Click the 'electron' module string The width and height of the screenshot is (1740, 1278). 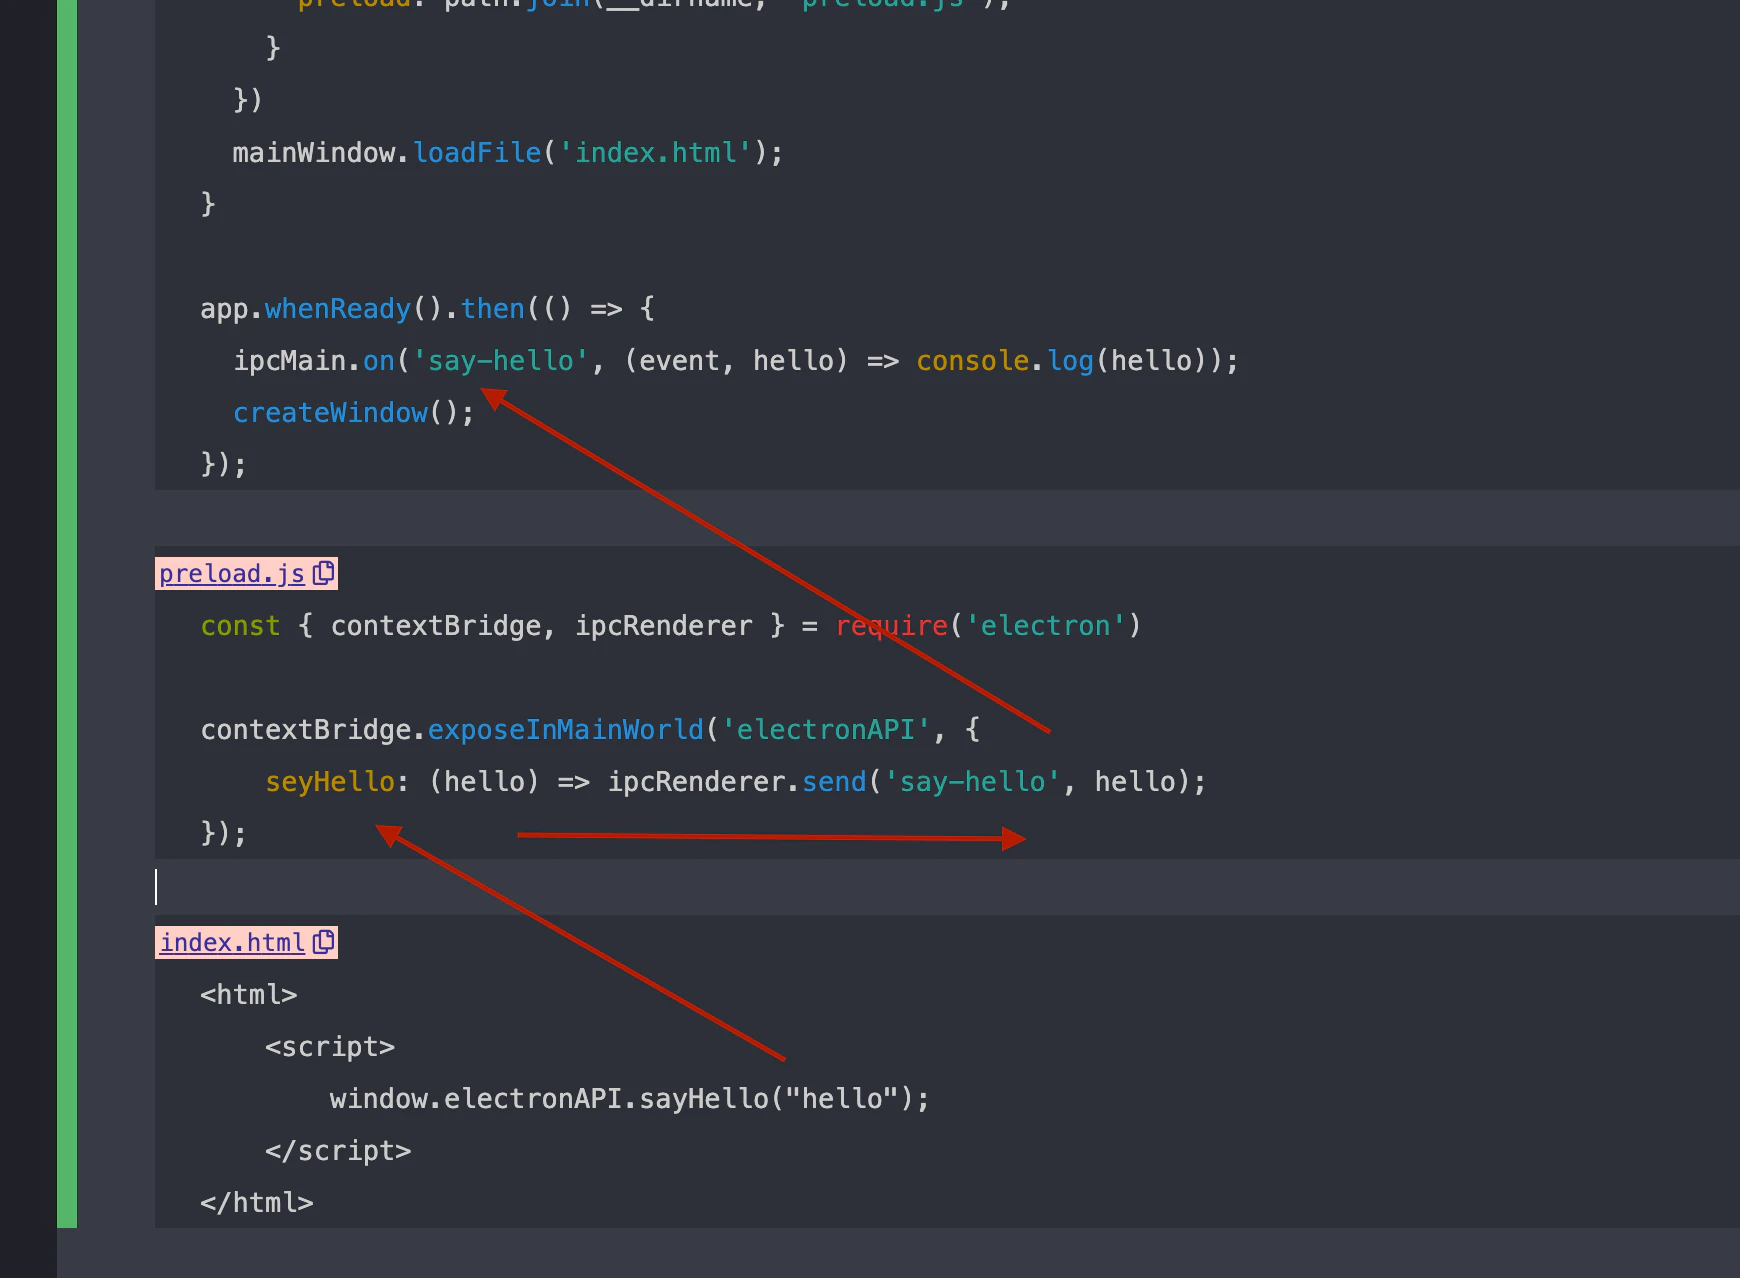1045,625
